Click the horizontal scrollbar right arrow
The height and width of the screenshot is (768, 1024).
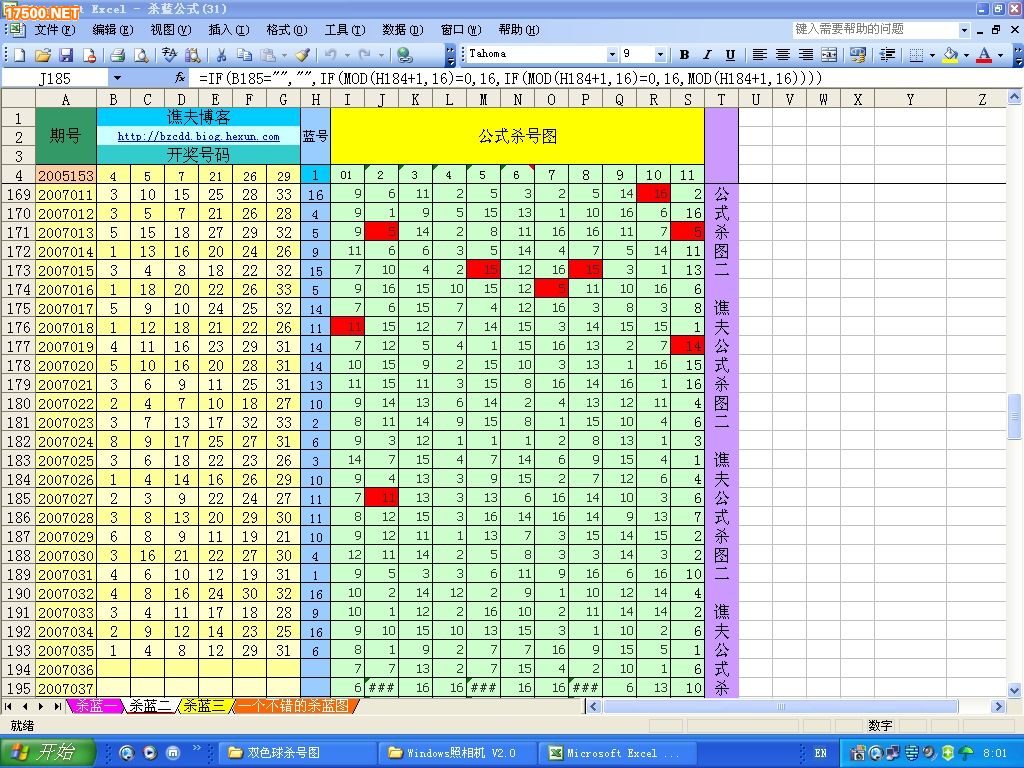pos(997,706)
